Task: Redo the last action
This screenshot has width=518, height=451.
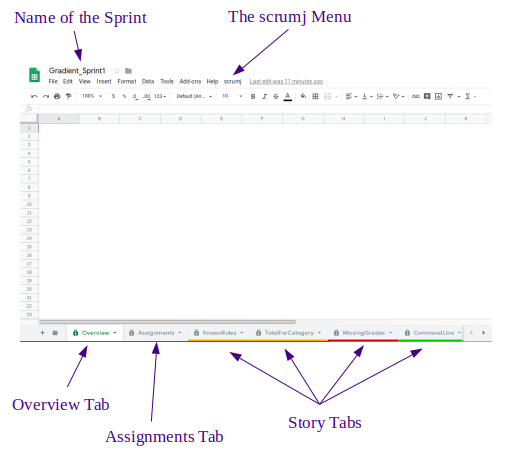Action: click(x=46, y=96)
